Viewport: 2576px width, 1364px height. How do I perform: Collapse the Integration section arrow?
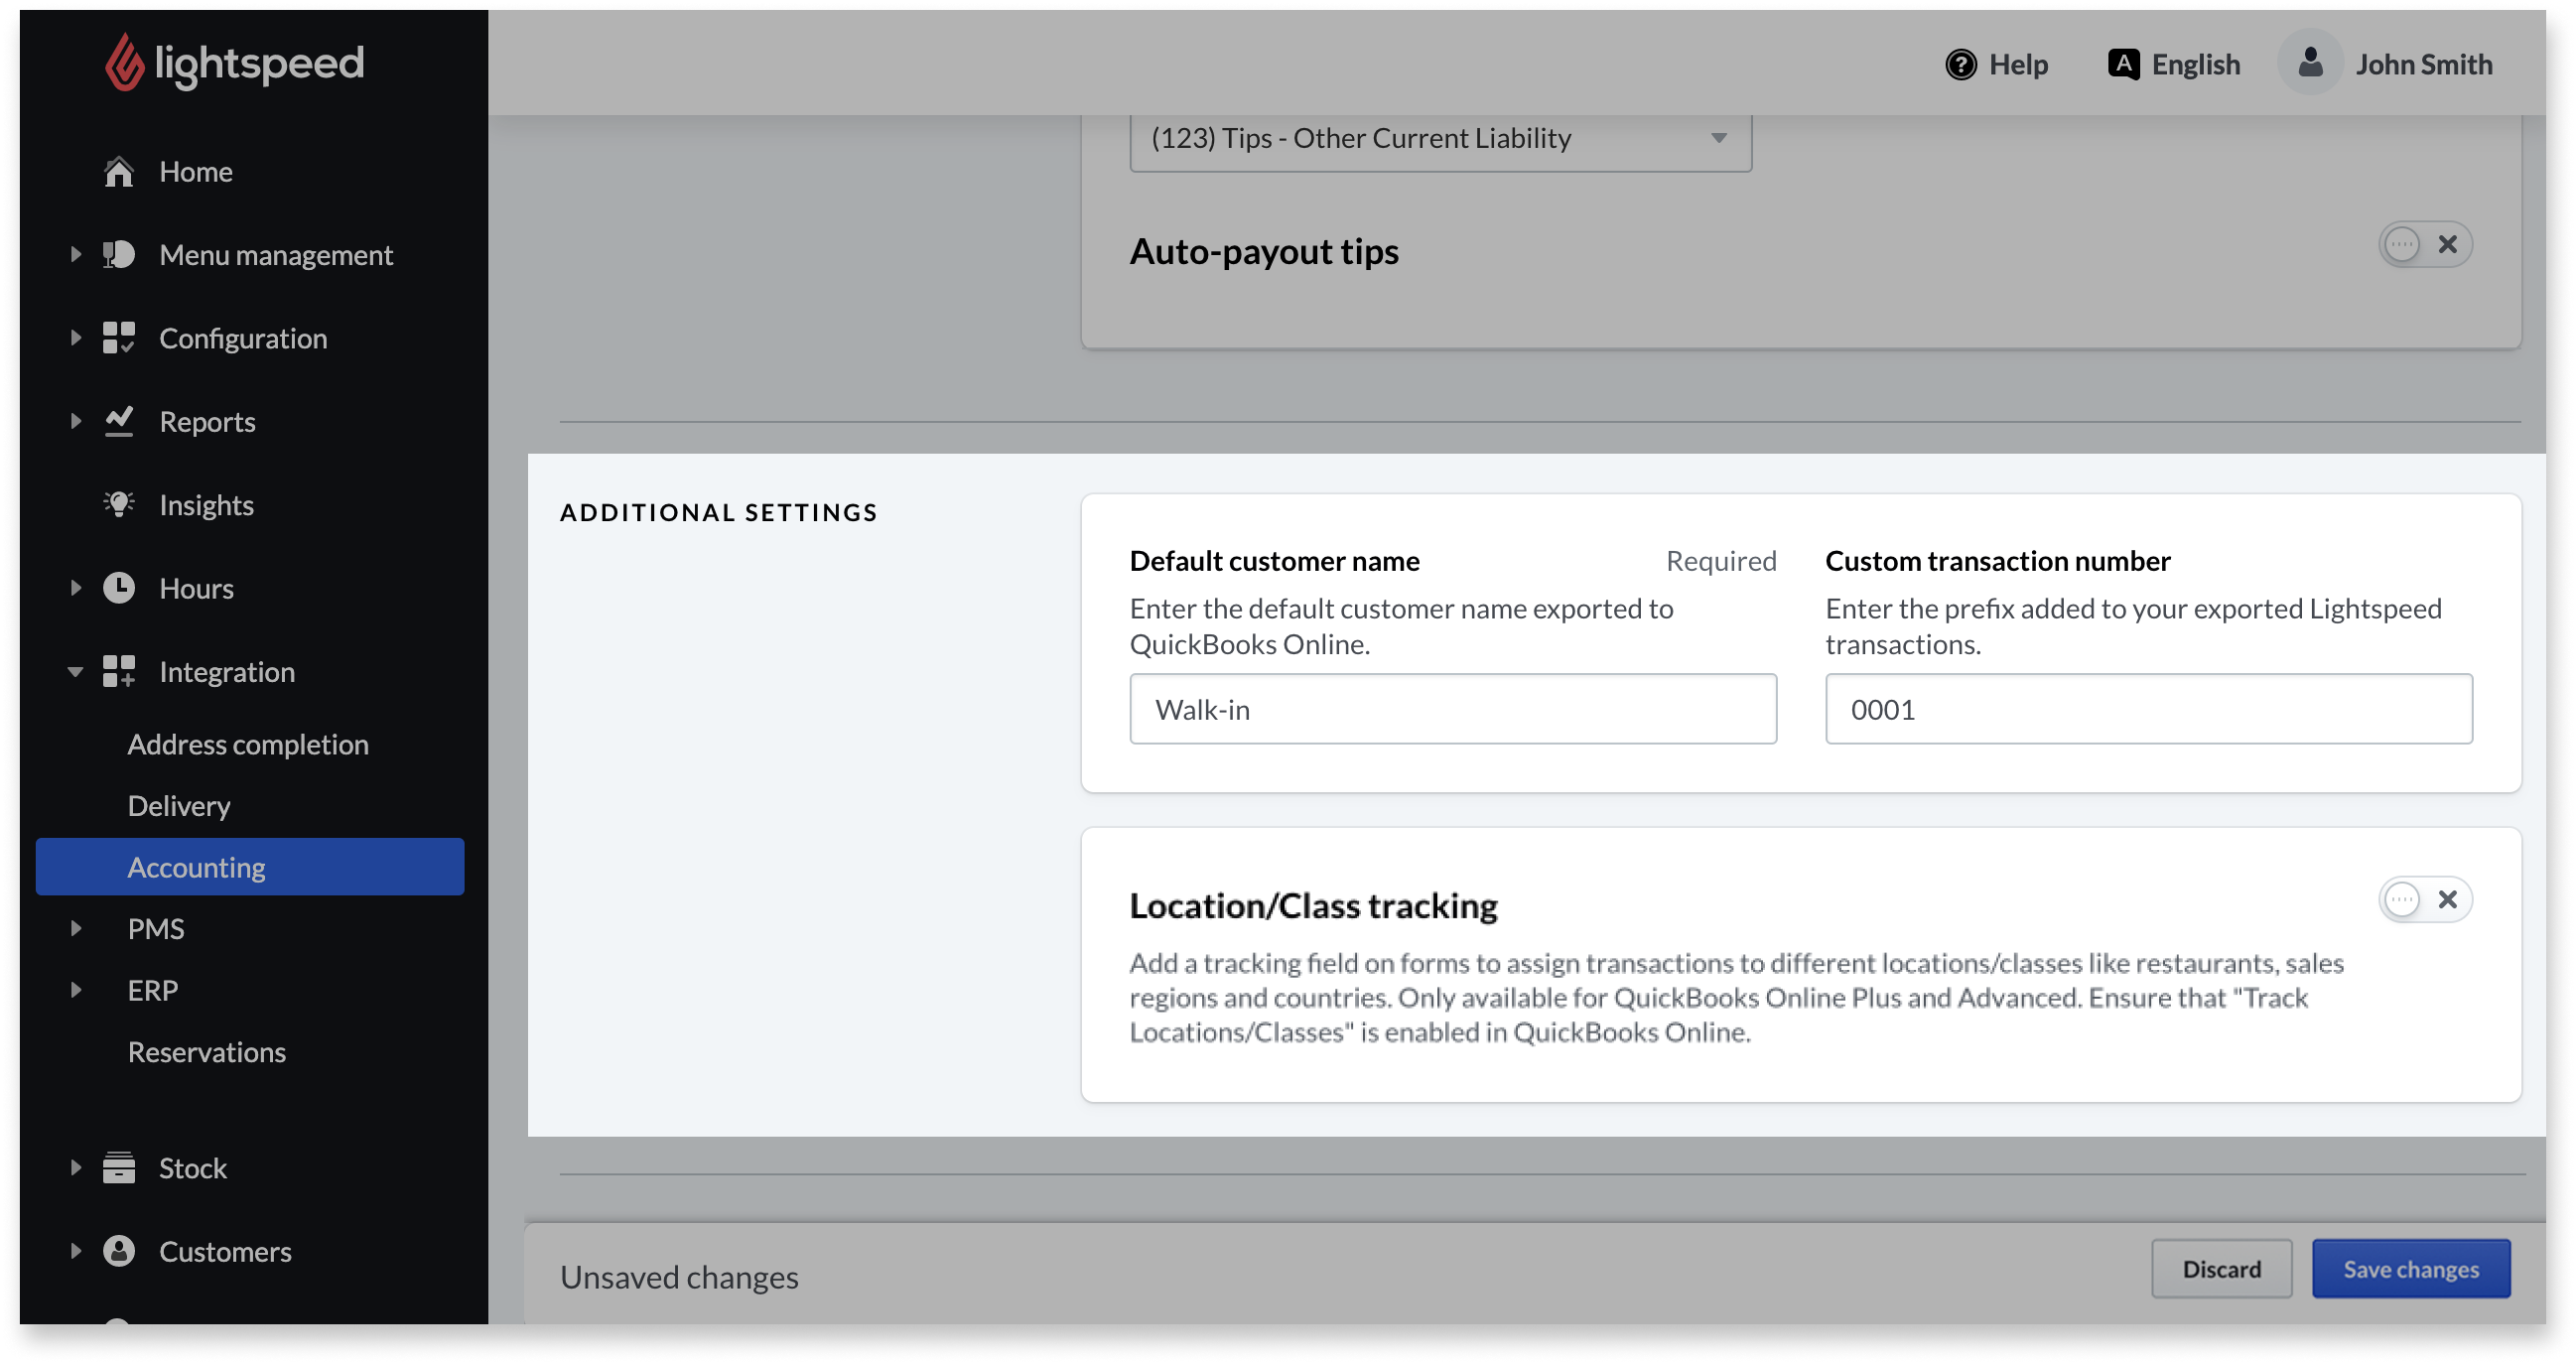(x=75, y=672)
